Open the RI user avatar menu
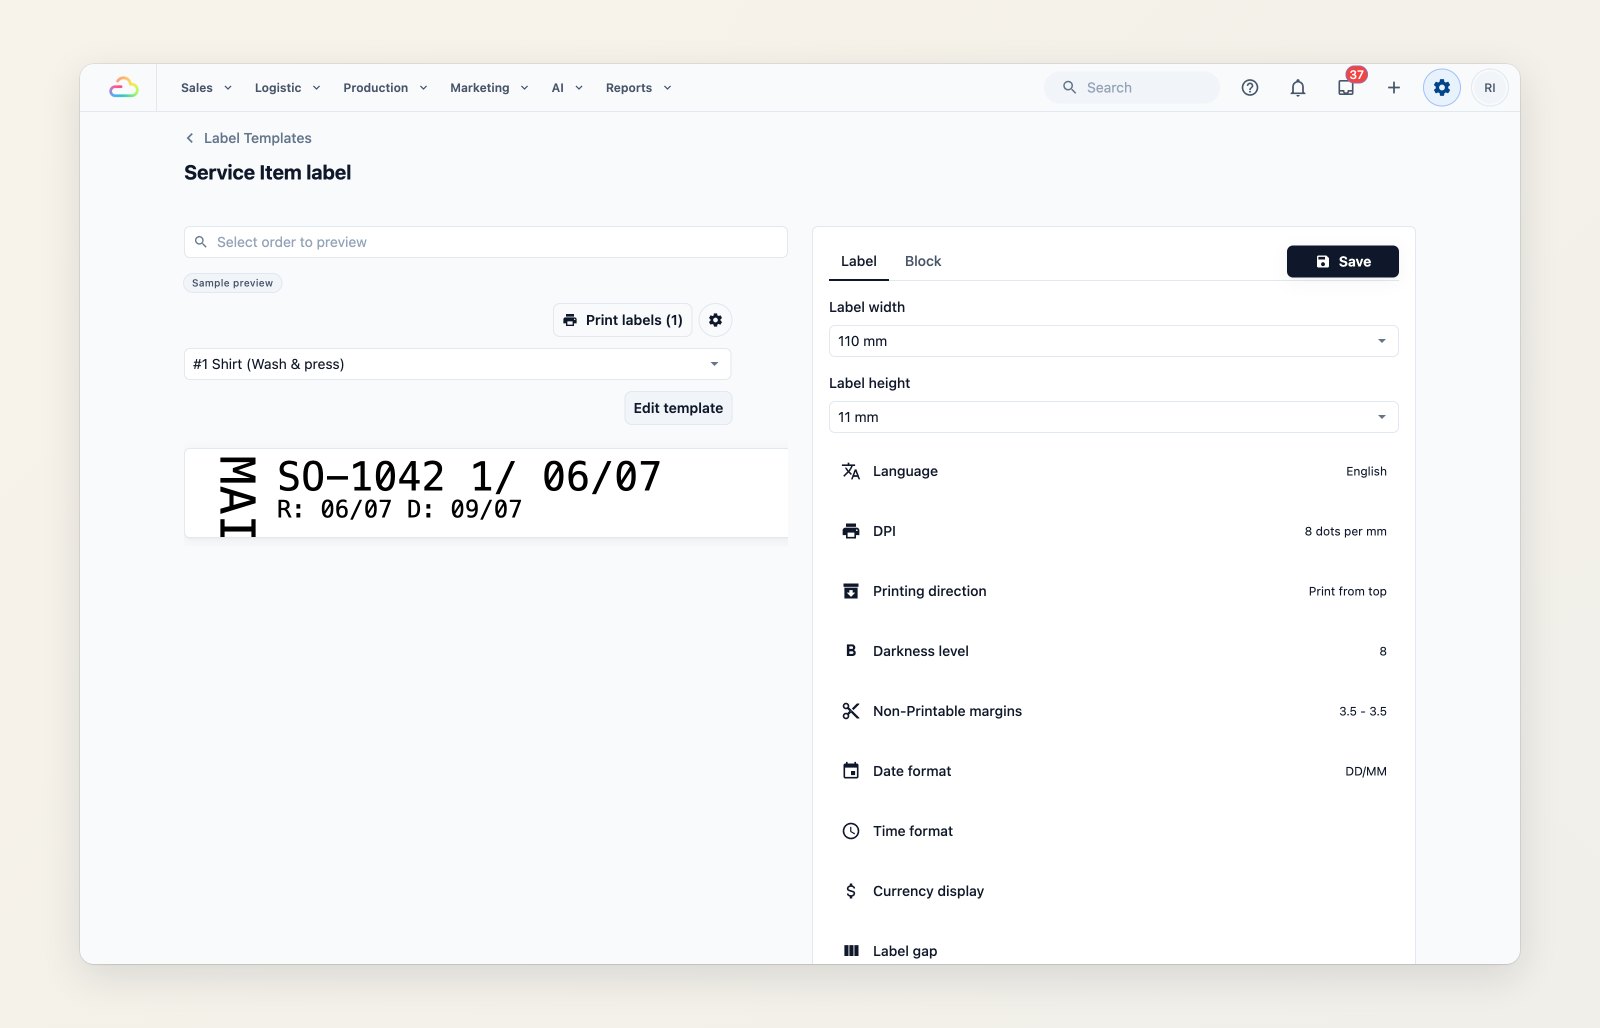Image resolution: width=1600 pixels, height=1028 pixels. [1490, 88]
